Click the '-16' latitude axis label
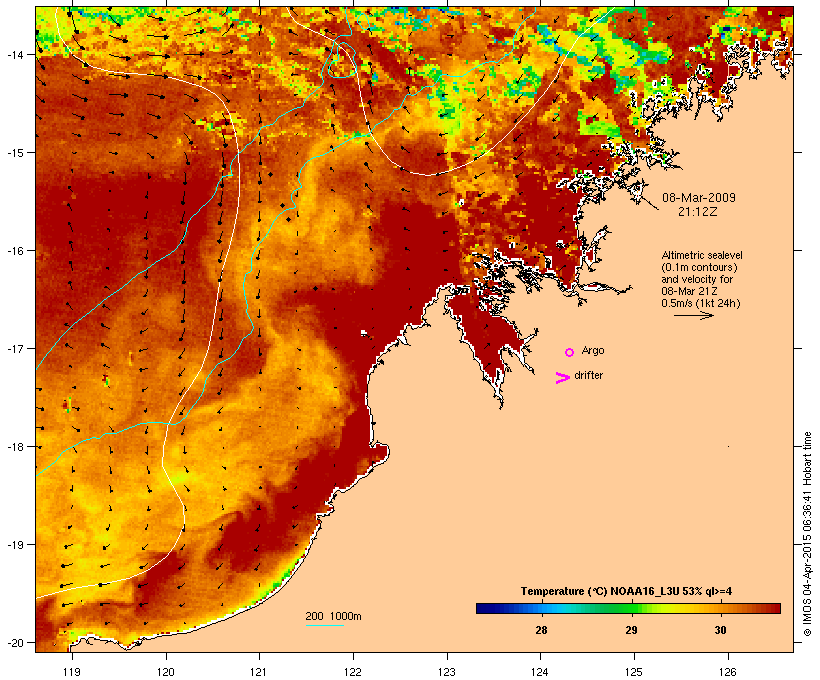 15,251
